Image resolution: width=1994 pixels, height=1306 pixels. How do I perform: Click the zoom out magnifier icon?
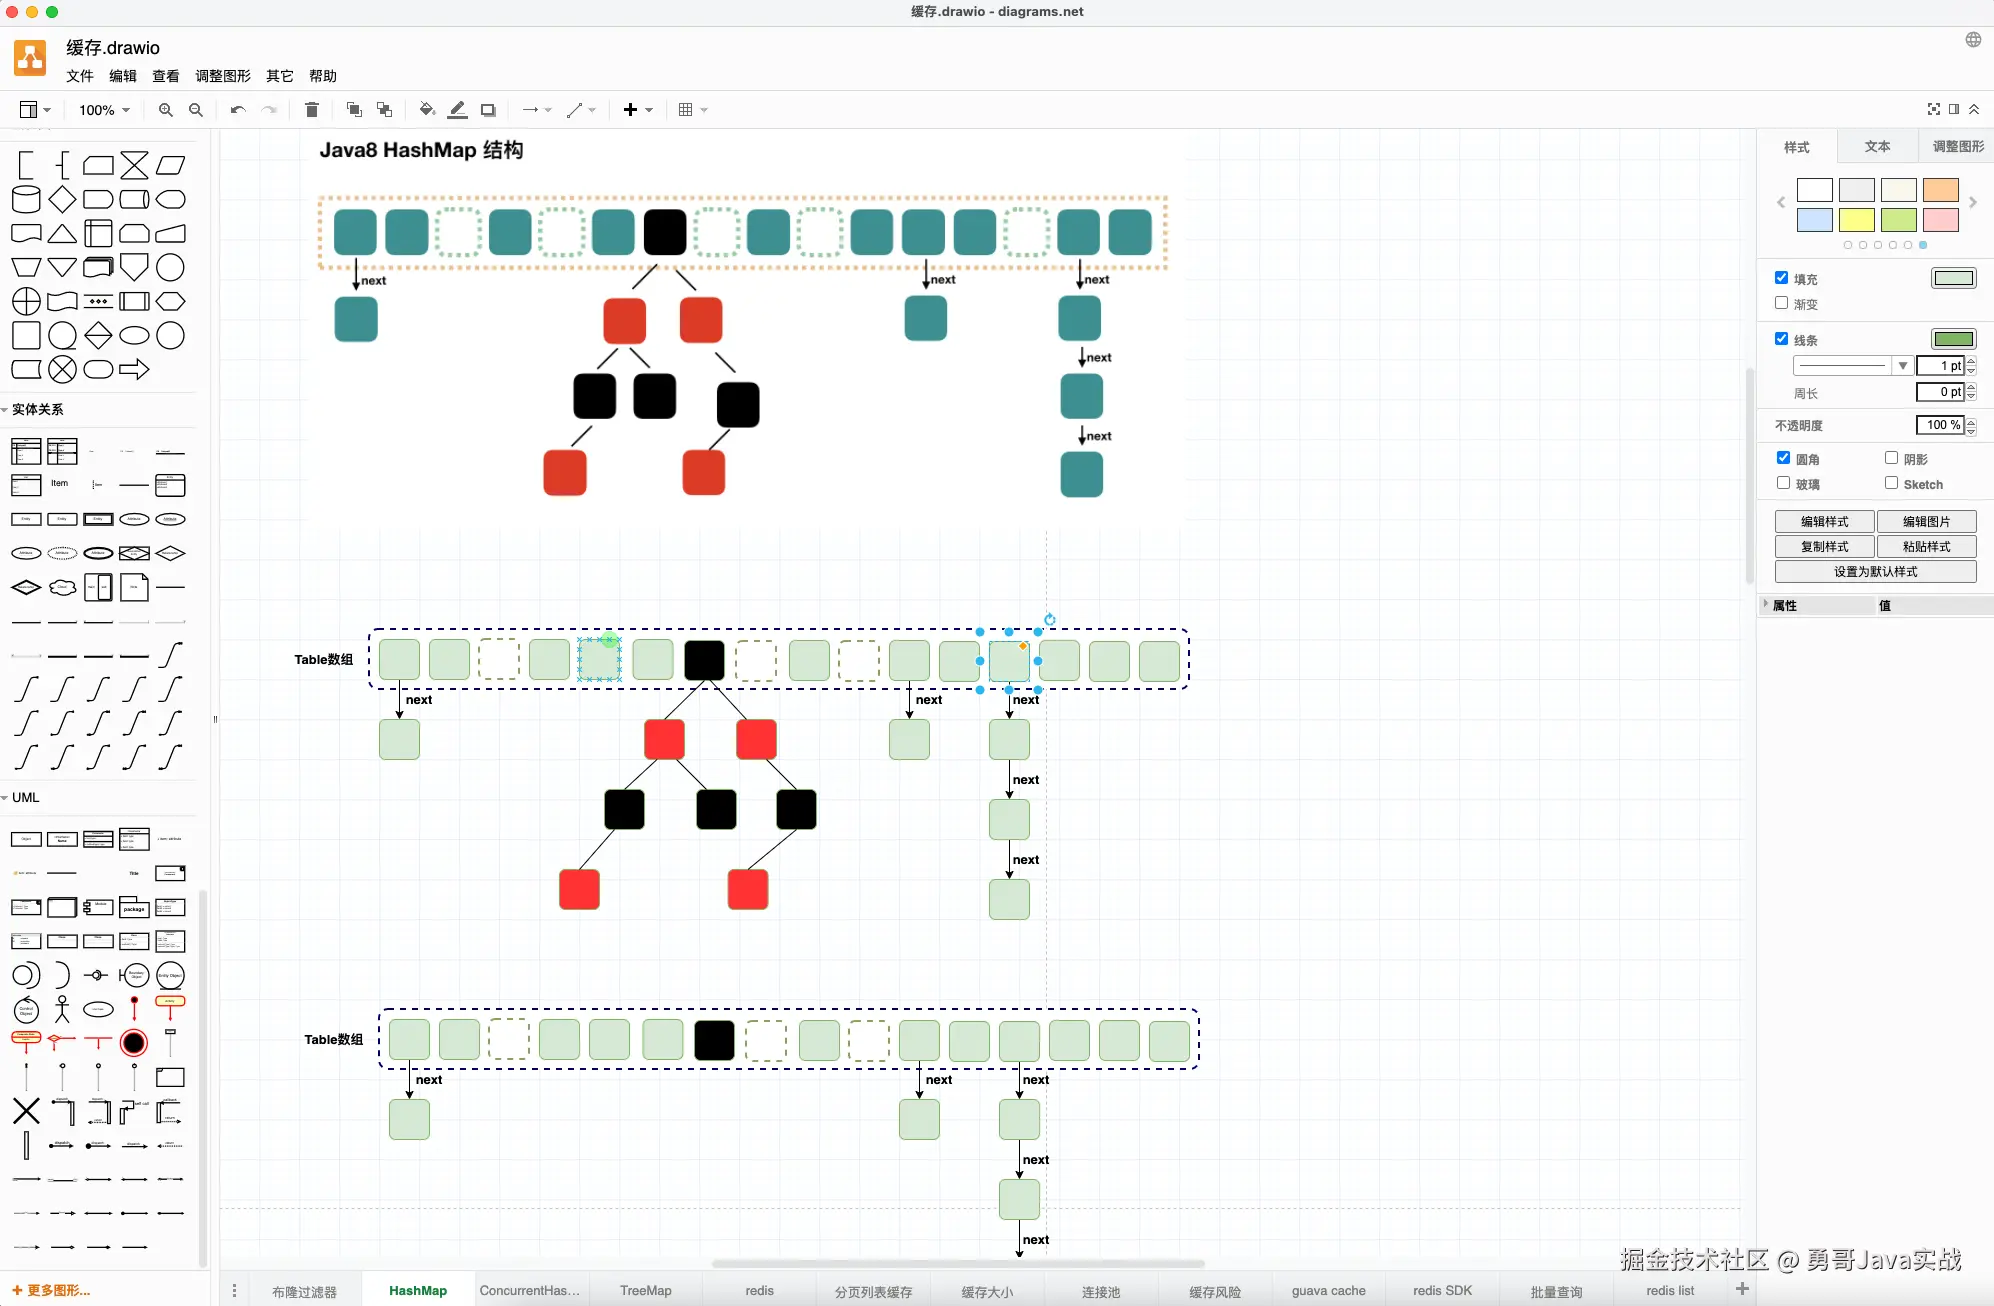[x=196, y=110]
